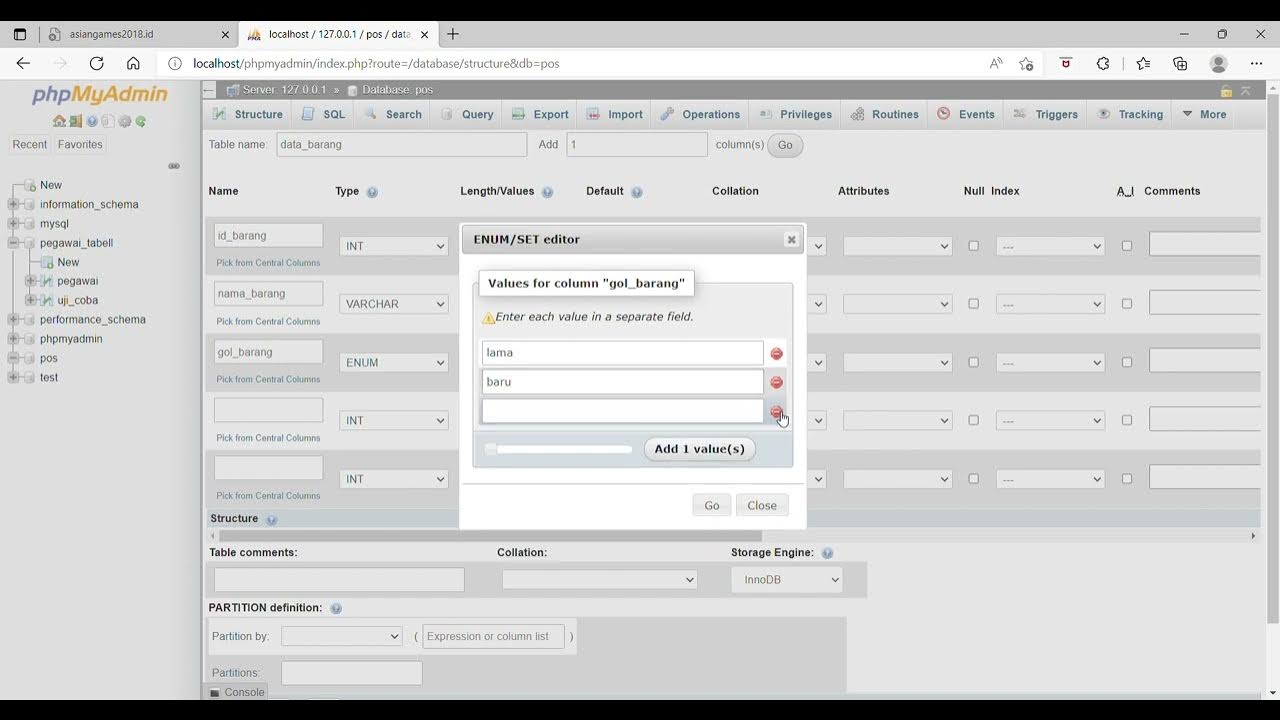Click Add 1 value(s) button
The image size is (1280, 720).
tap(700, 449)
